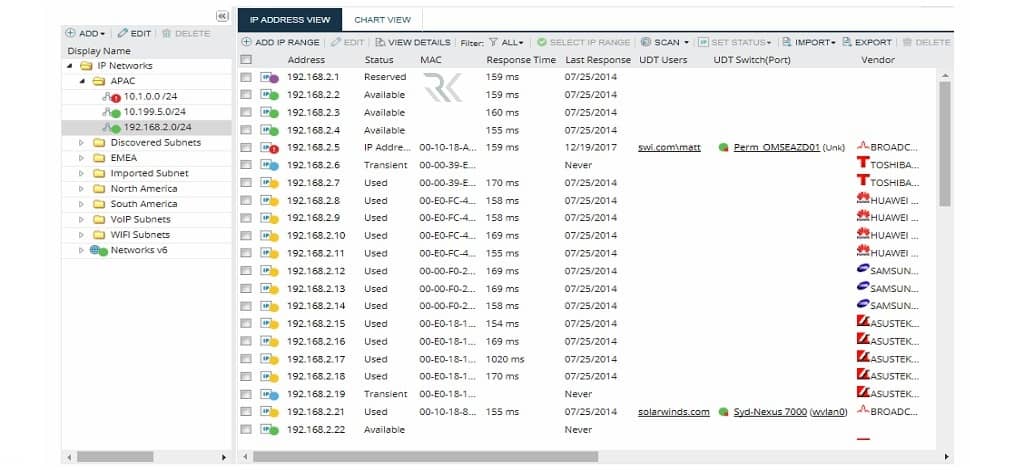Open the Scan dropdown menu
The width and height of the screenshot is (1024, 470).
pyautogui.click(x=665, y=43)
